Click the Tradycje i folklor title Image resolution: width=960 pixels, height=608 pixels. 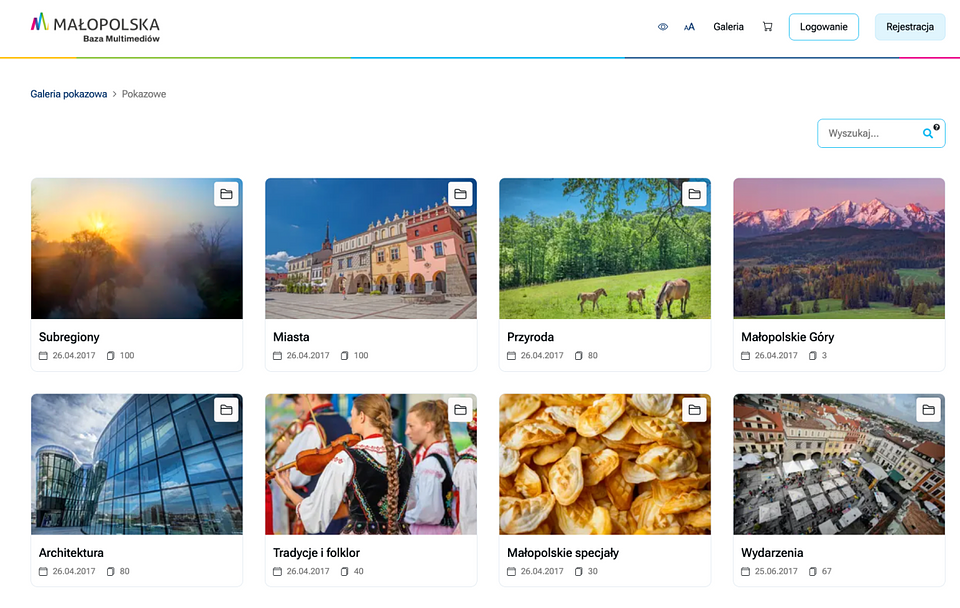(x=317, y=553)
